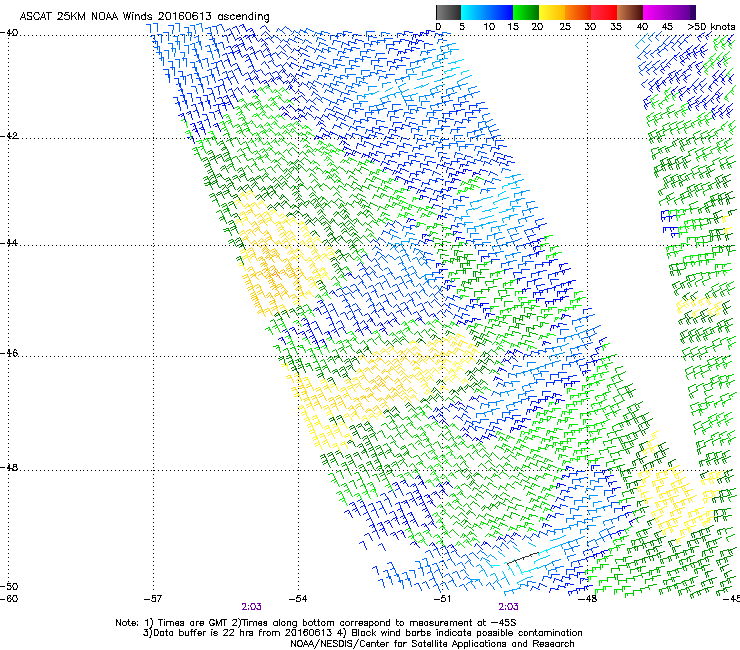Click the "45" legend scale label
Viewport: 740px width, 650px height.
pos(667,27)
